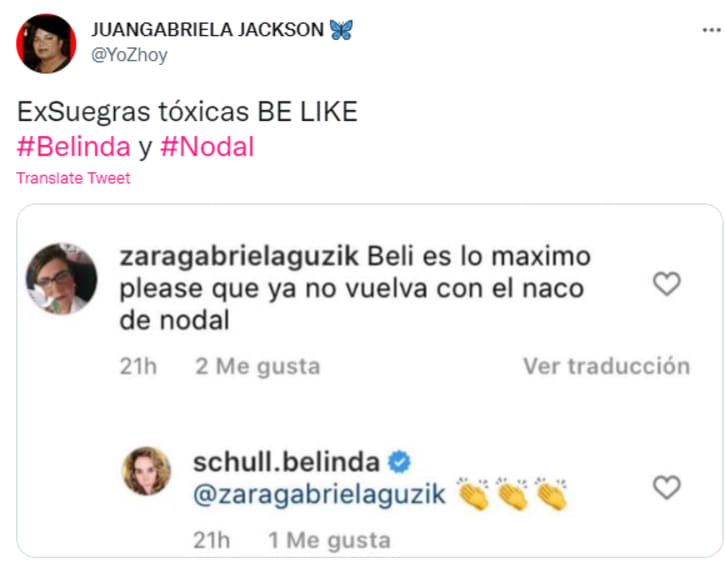Image resolution: width=725 pixels, height=563 pixels.
Task: Click the butterfly emoji next to the display name
Action: click(341, 30)
